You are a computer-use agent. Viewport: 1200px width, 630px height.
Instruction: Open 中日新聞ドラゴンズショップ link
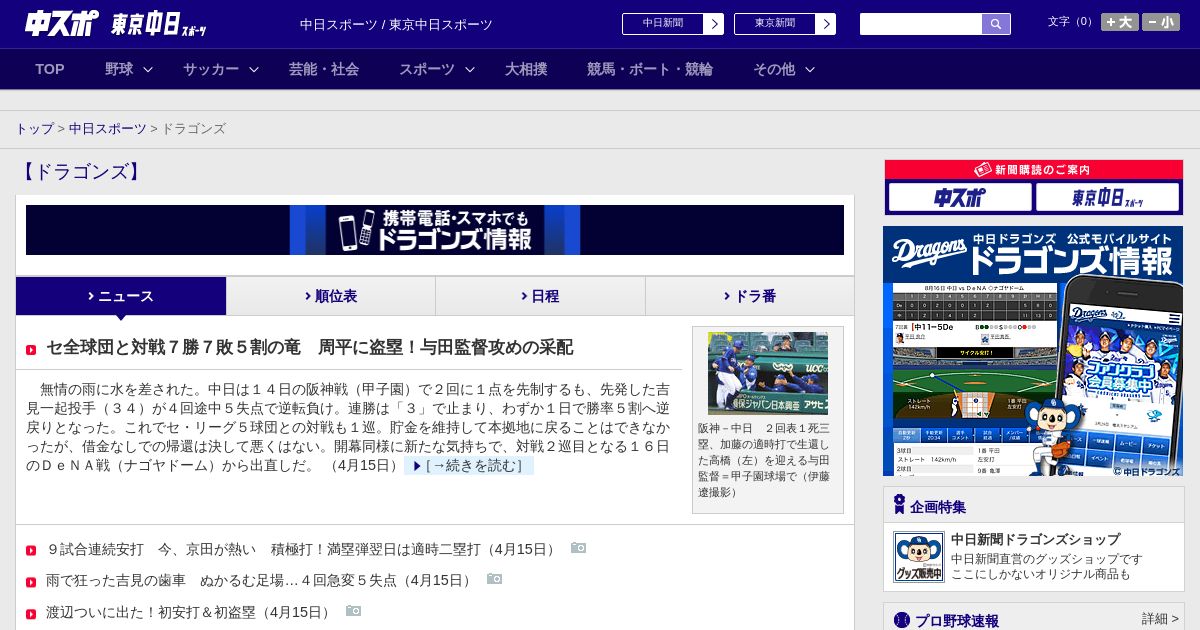pos(1035,539)
